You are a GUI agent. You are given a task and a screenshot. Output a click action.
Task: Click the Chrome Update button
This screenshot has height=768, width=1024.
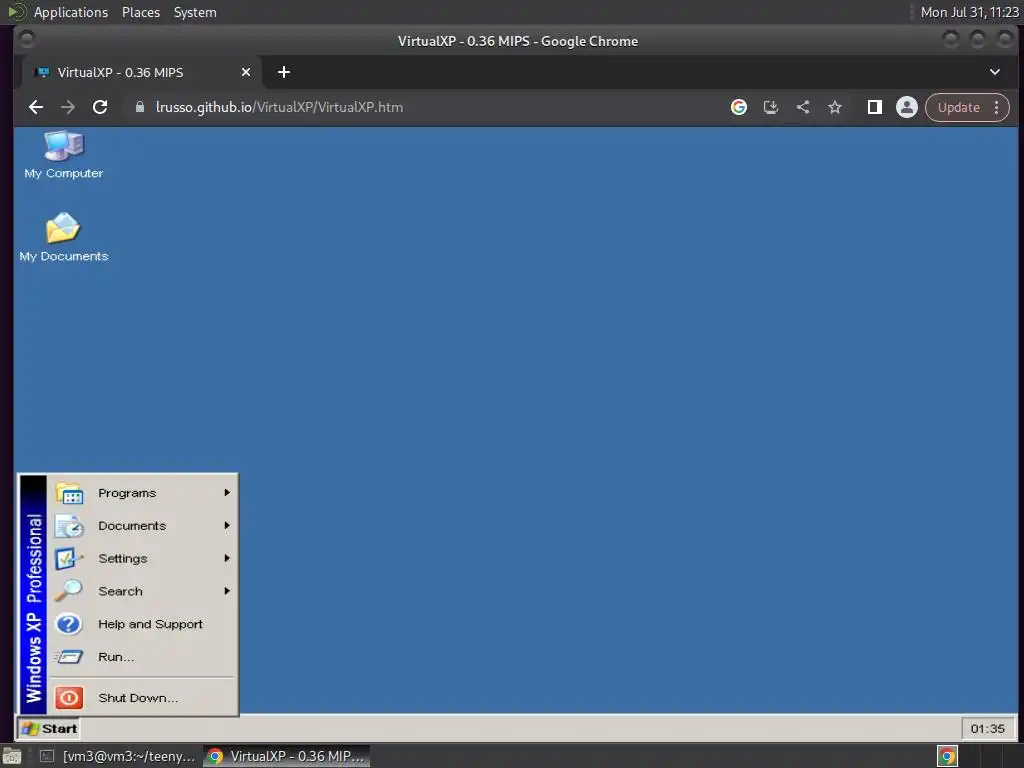[x=959, y=107]
